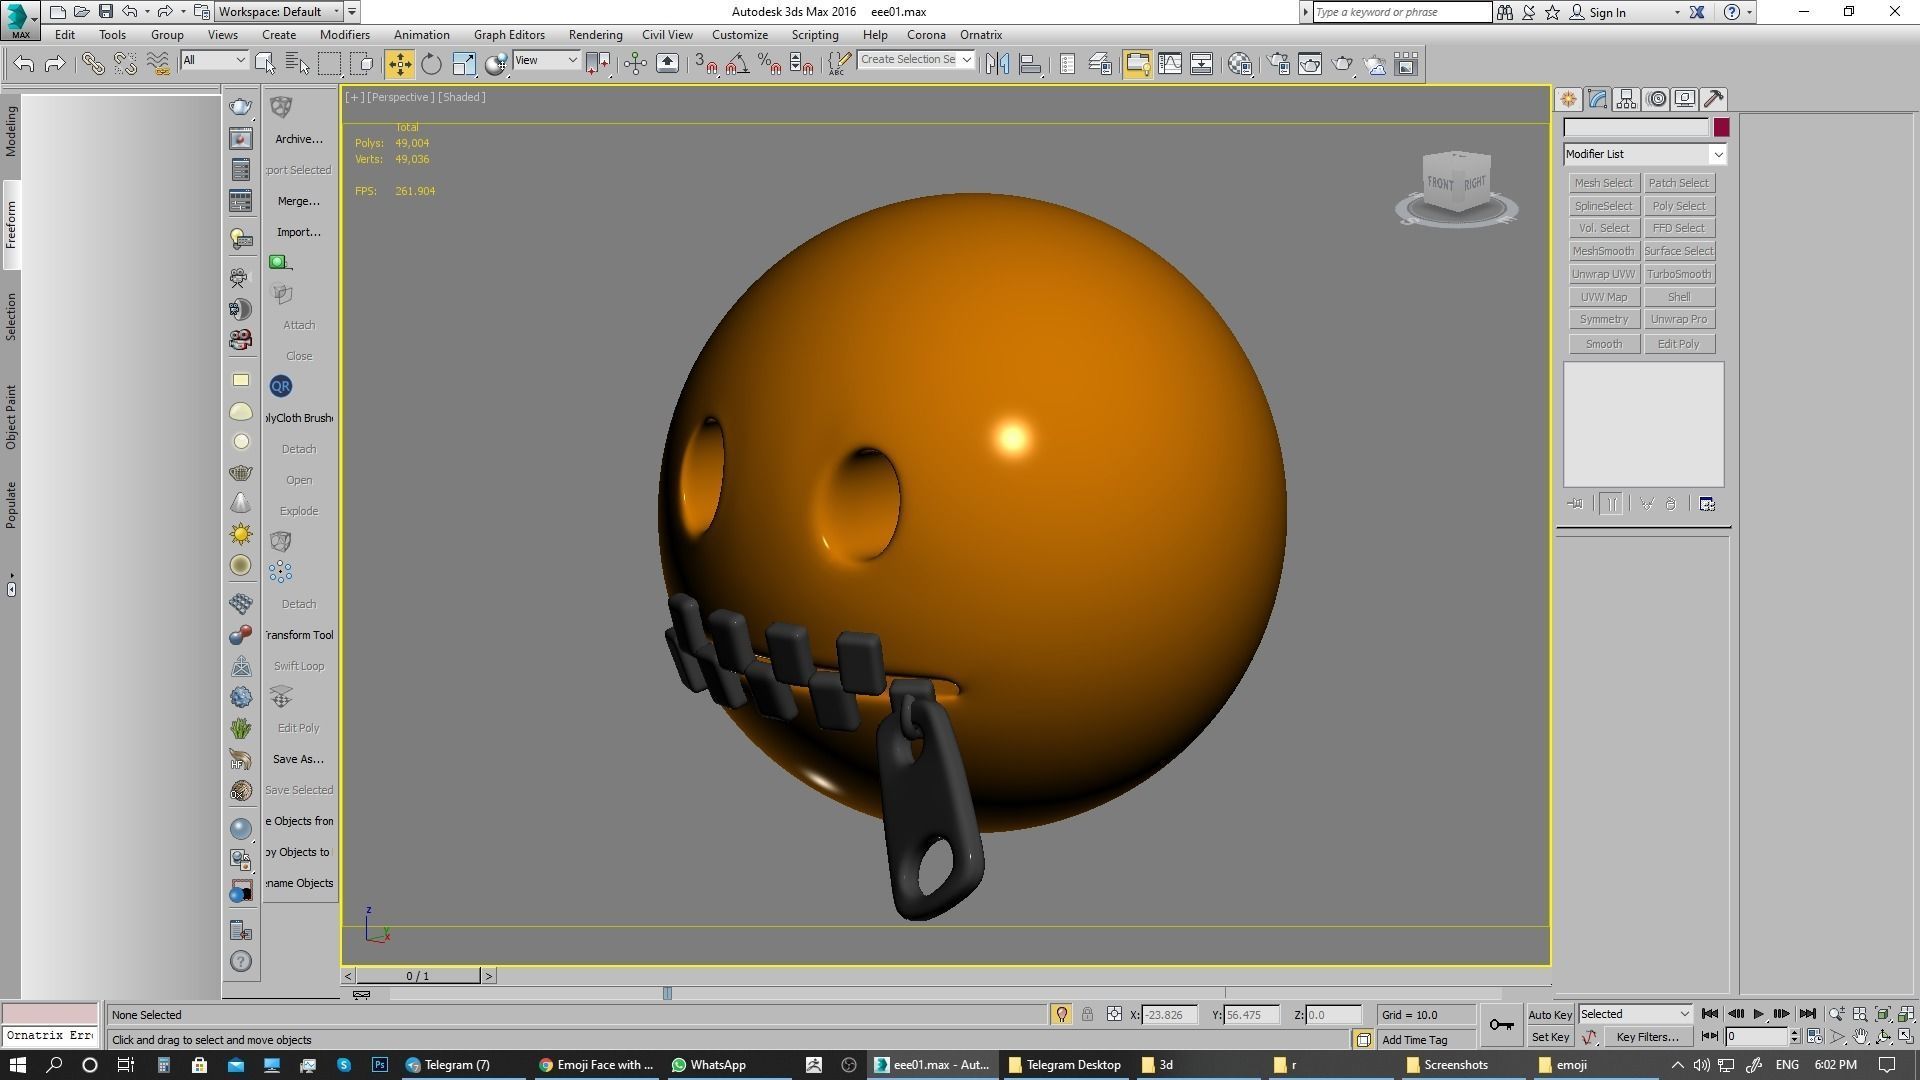Click the Pan View hand icon
This screenshot has width=1920, height=1080.
tap(1860, 1037)
